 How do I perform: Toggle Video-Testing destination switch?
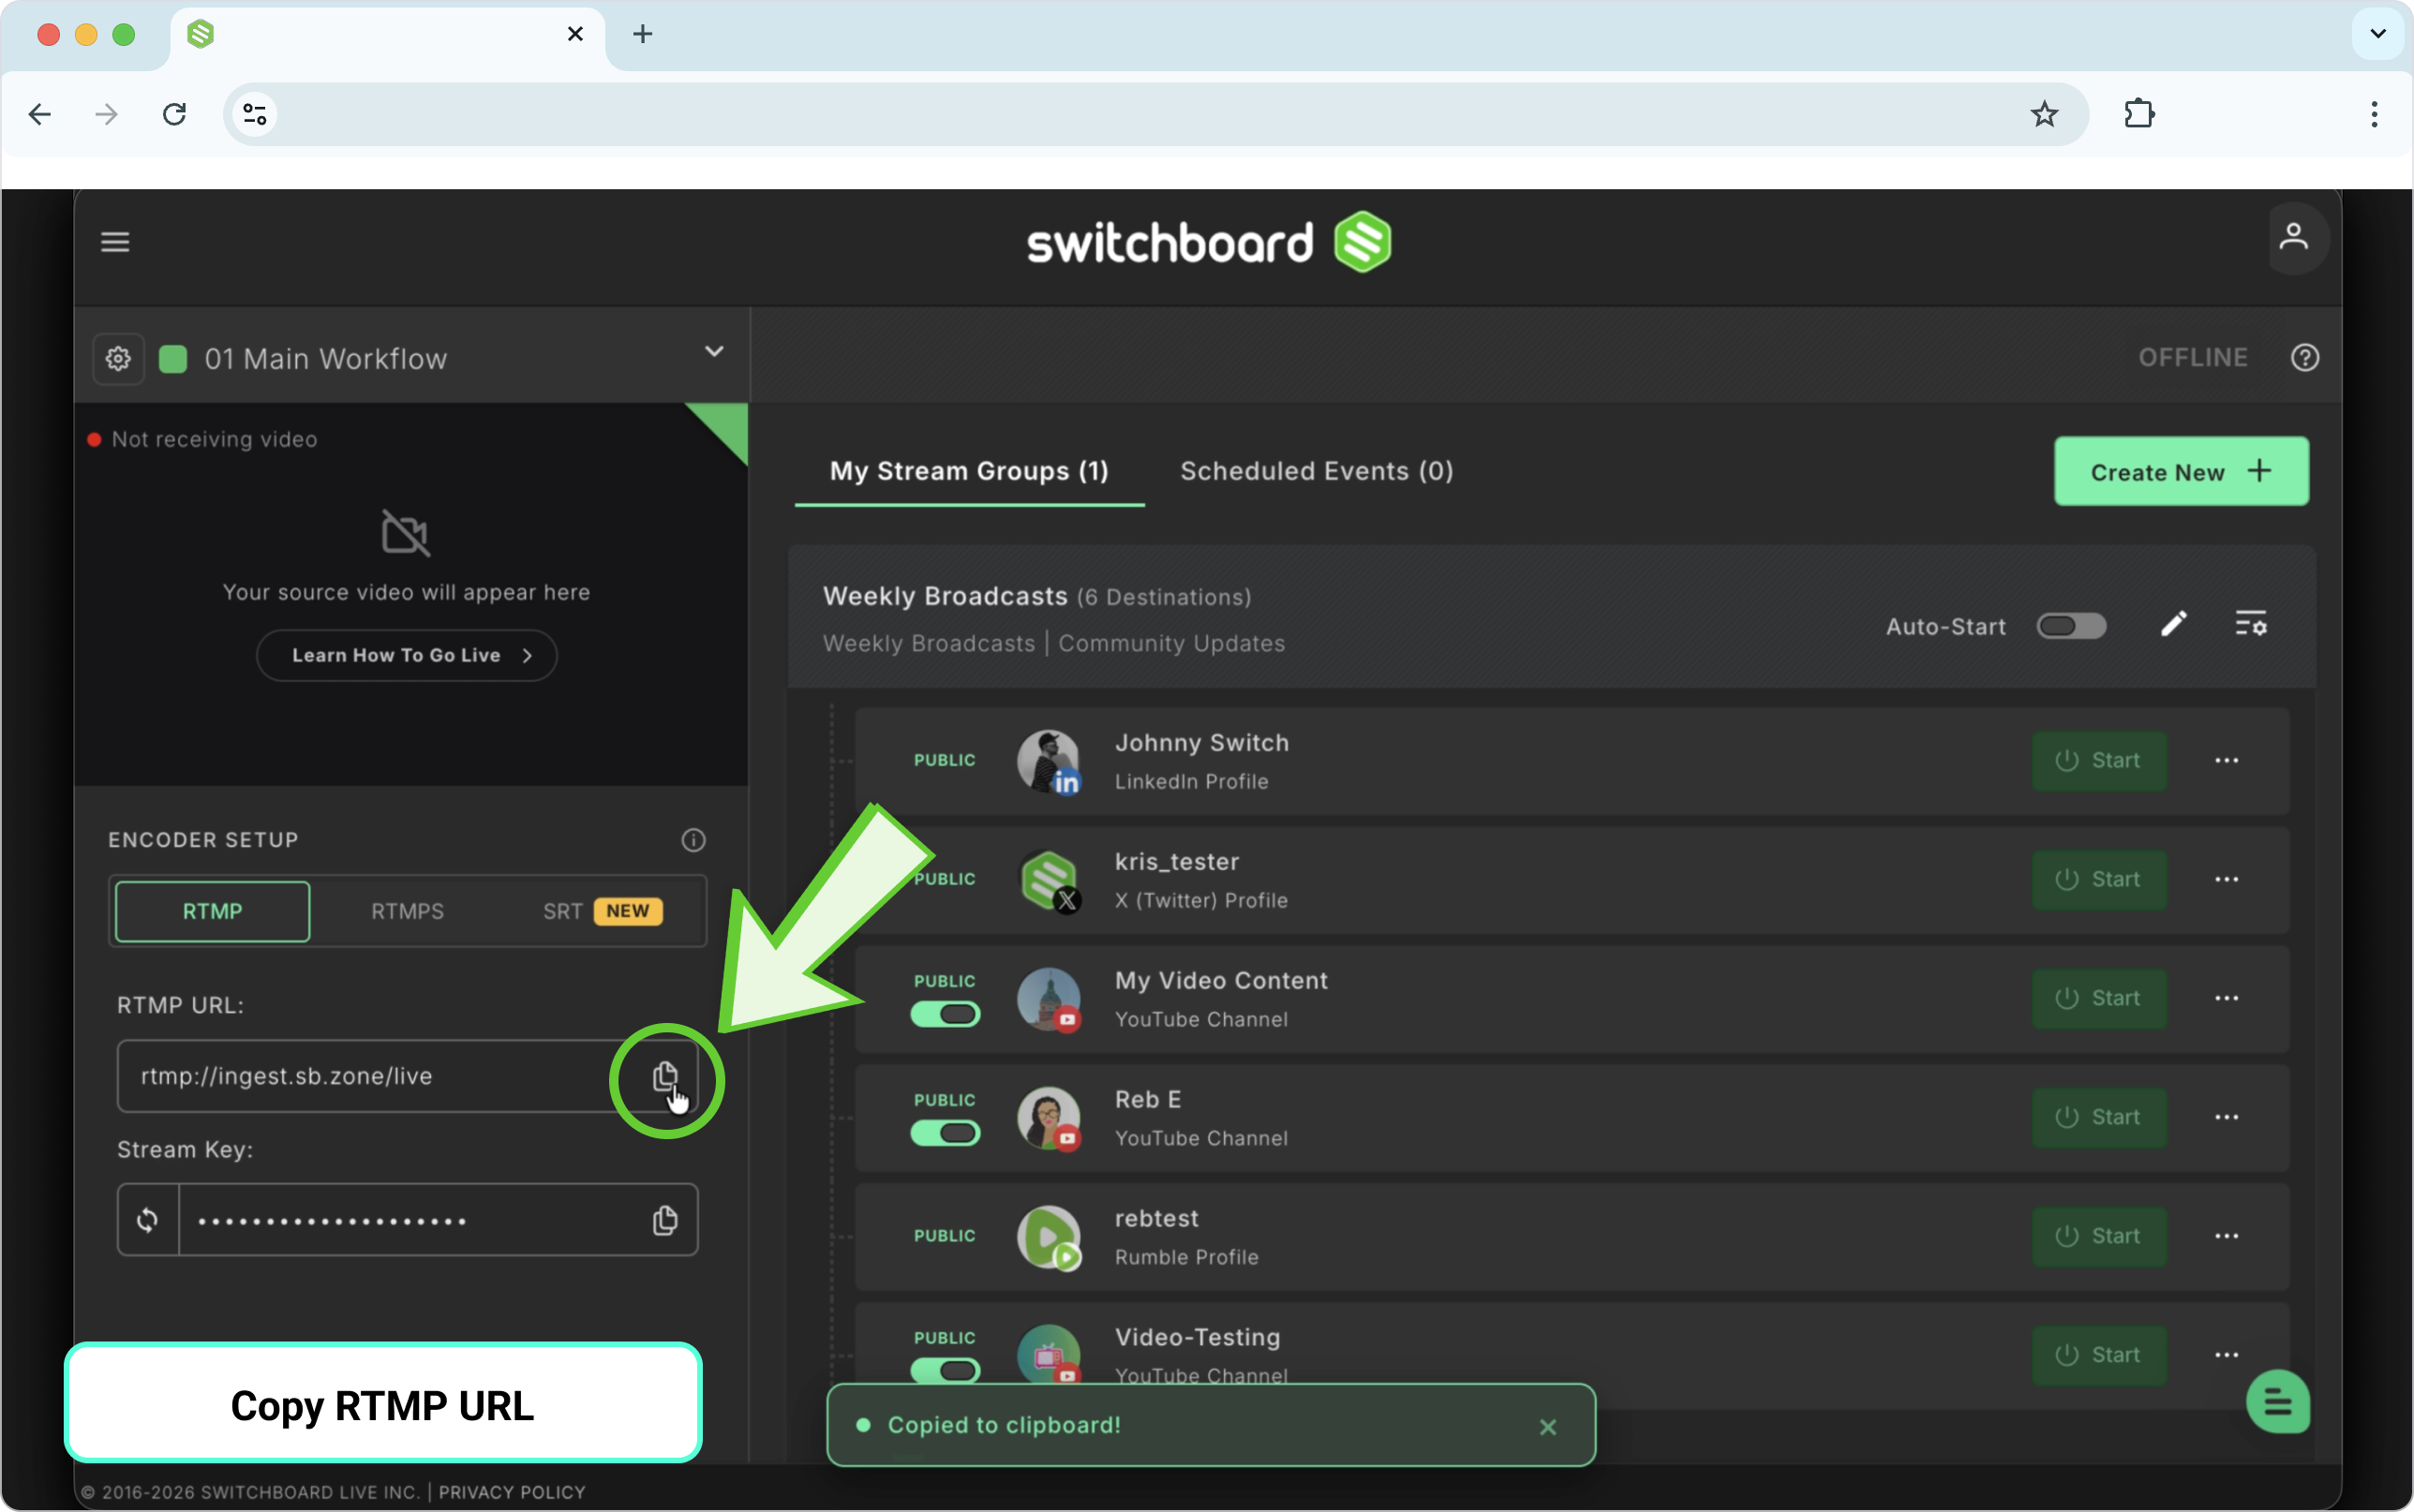point(945,1370)
